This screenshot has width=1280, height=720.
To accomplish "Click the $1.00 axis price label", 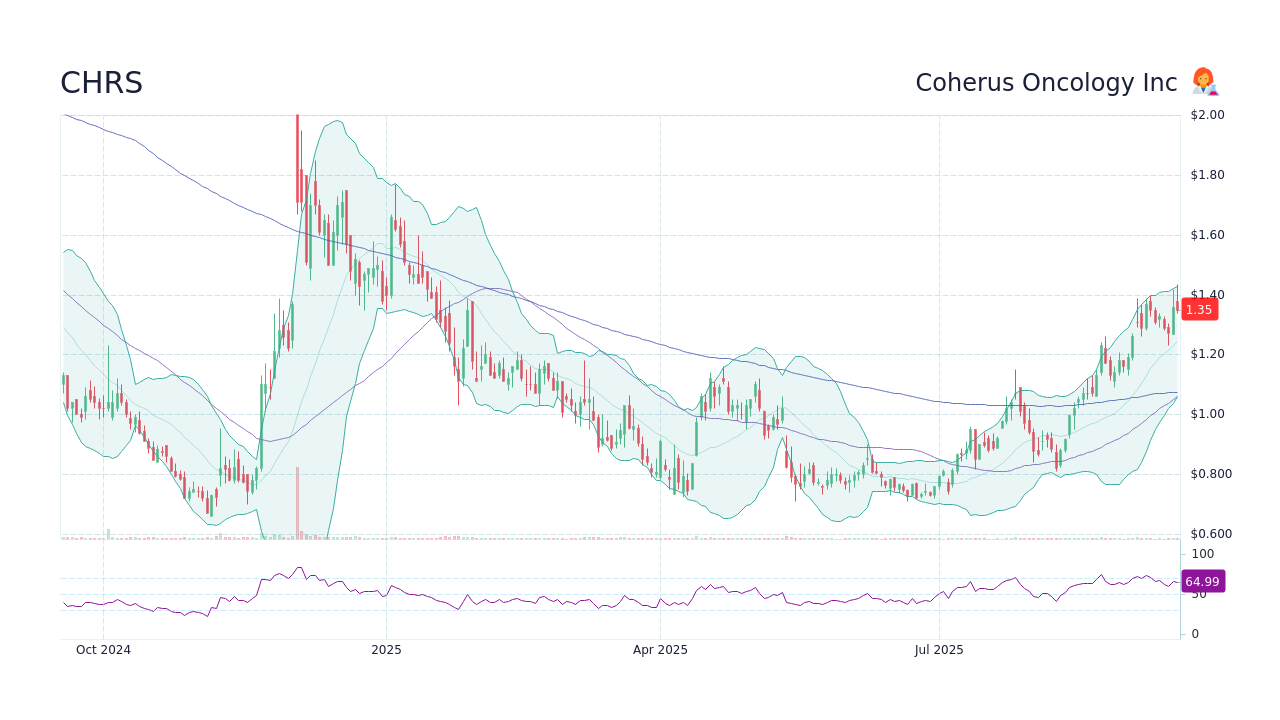I will [1207, 414].
